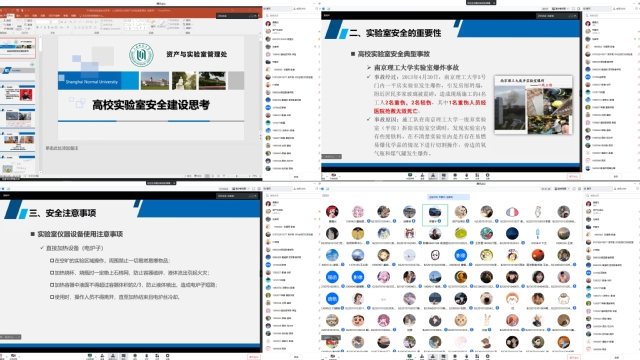Open share screen icon below safety precautions slide

tap(90, 356)
